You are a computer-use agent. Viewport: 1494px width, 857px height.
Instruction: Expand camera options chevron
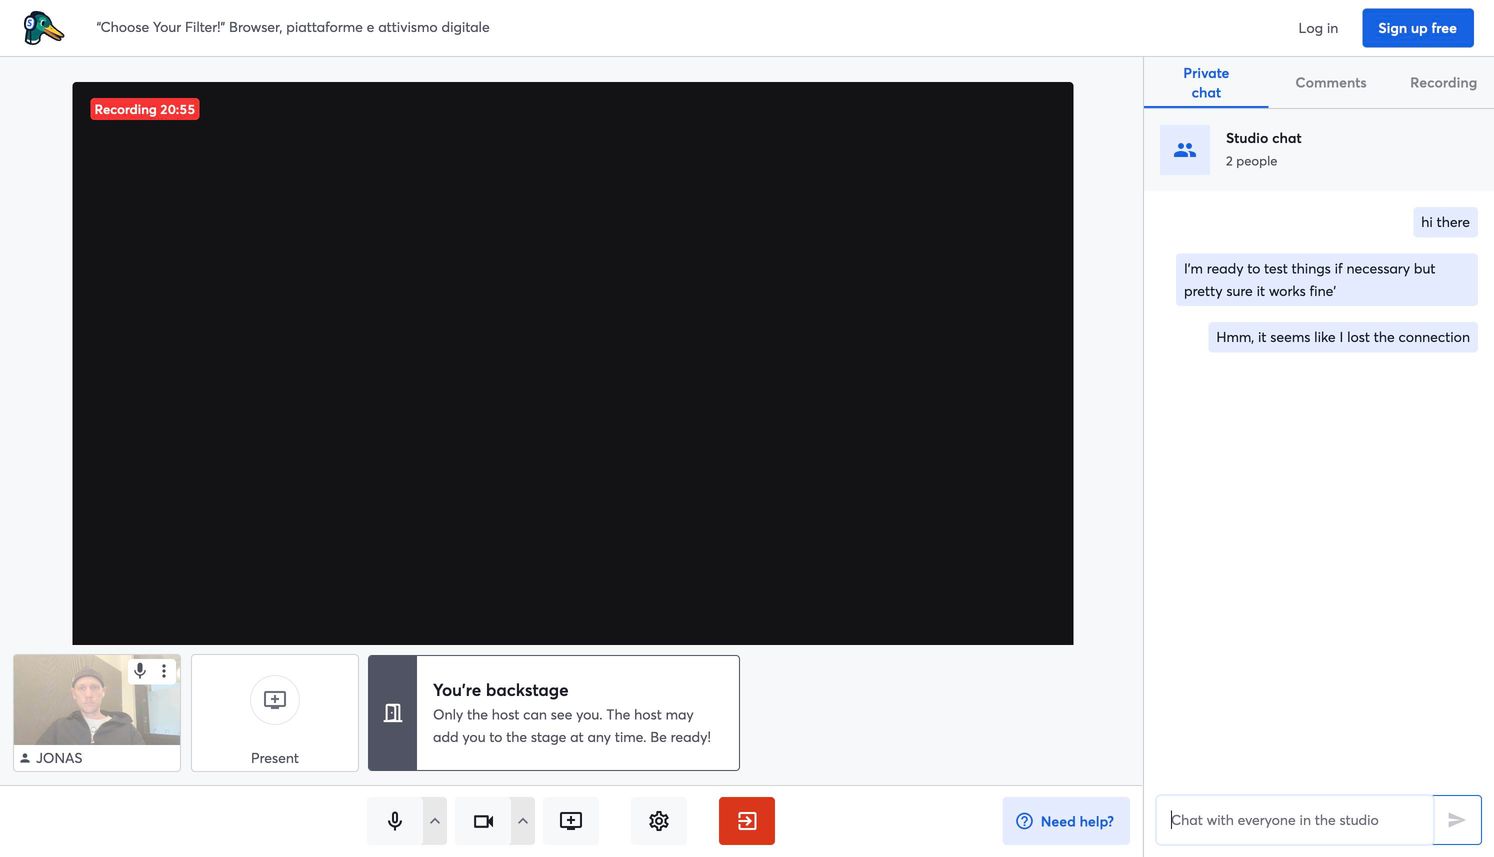coord(523,821)
